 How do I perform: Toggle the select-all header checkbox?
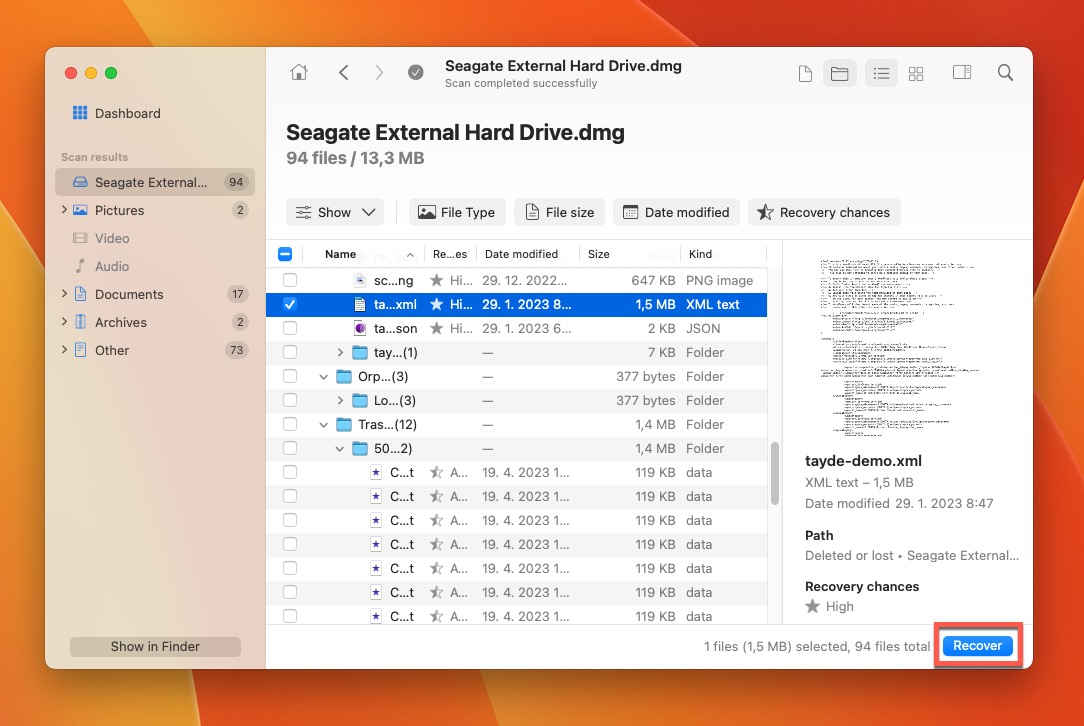click(x=285, y=254)
